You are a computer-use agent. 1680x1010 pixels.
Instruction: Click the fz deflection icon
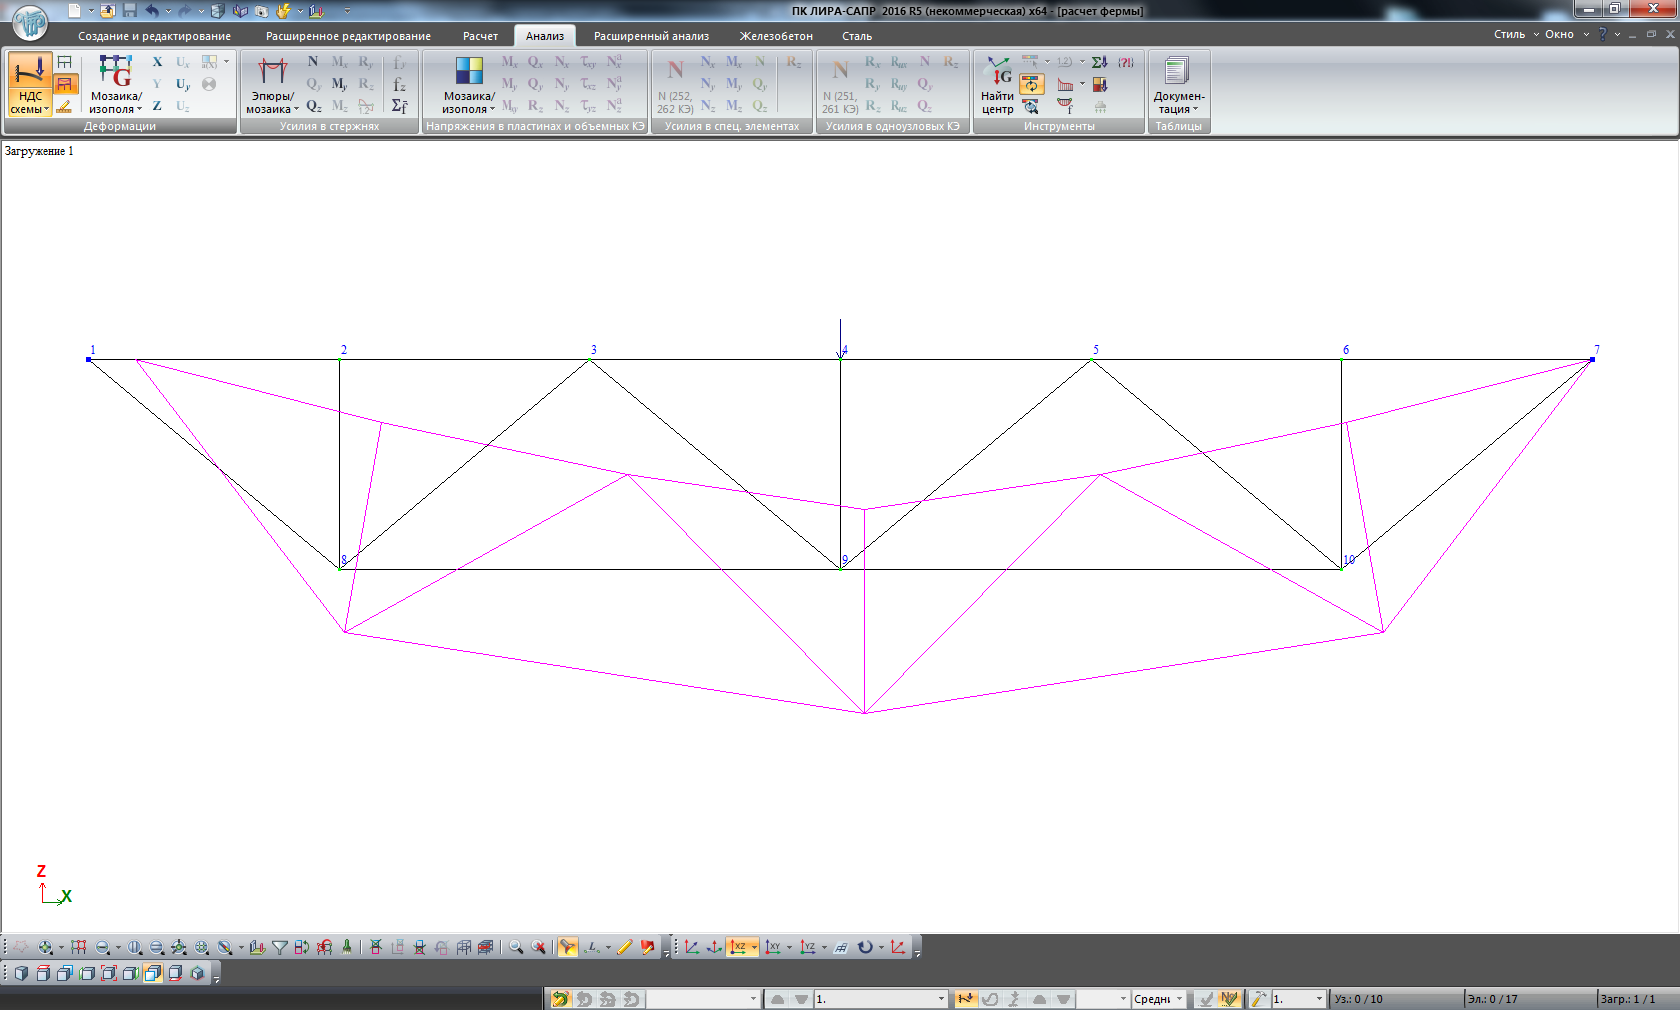(399, 84)
